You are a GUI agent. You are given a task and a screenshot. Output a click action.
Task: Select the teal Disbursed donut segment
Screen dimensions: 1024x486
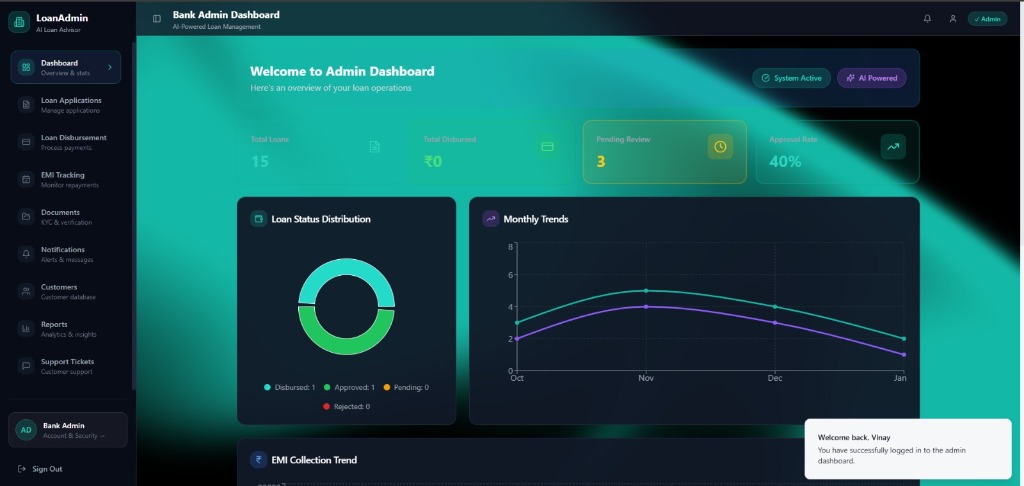(346, 267)
